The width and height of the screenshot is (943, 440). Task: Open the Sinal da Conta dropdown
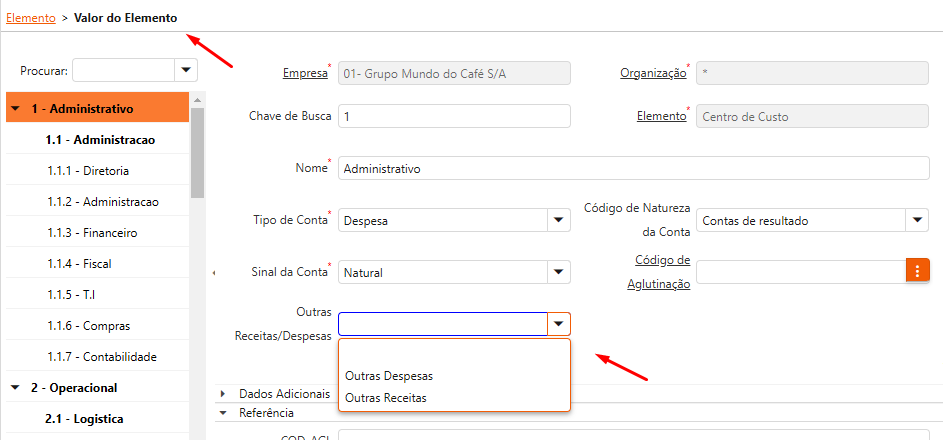(x=558, y=272)
